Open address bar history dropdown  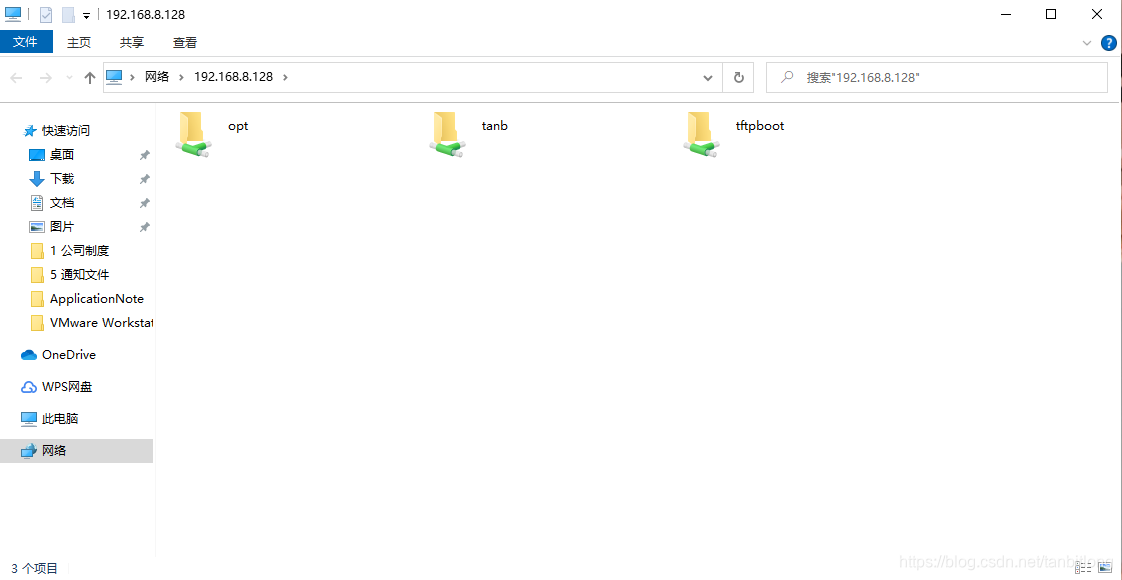pyautogui.click(x=708, y=77)
